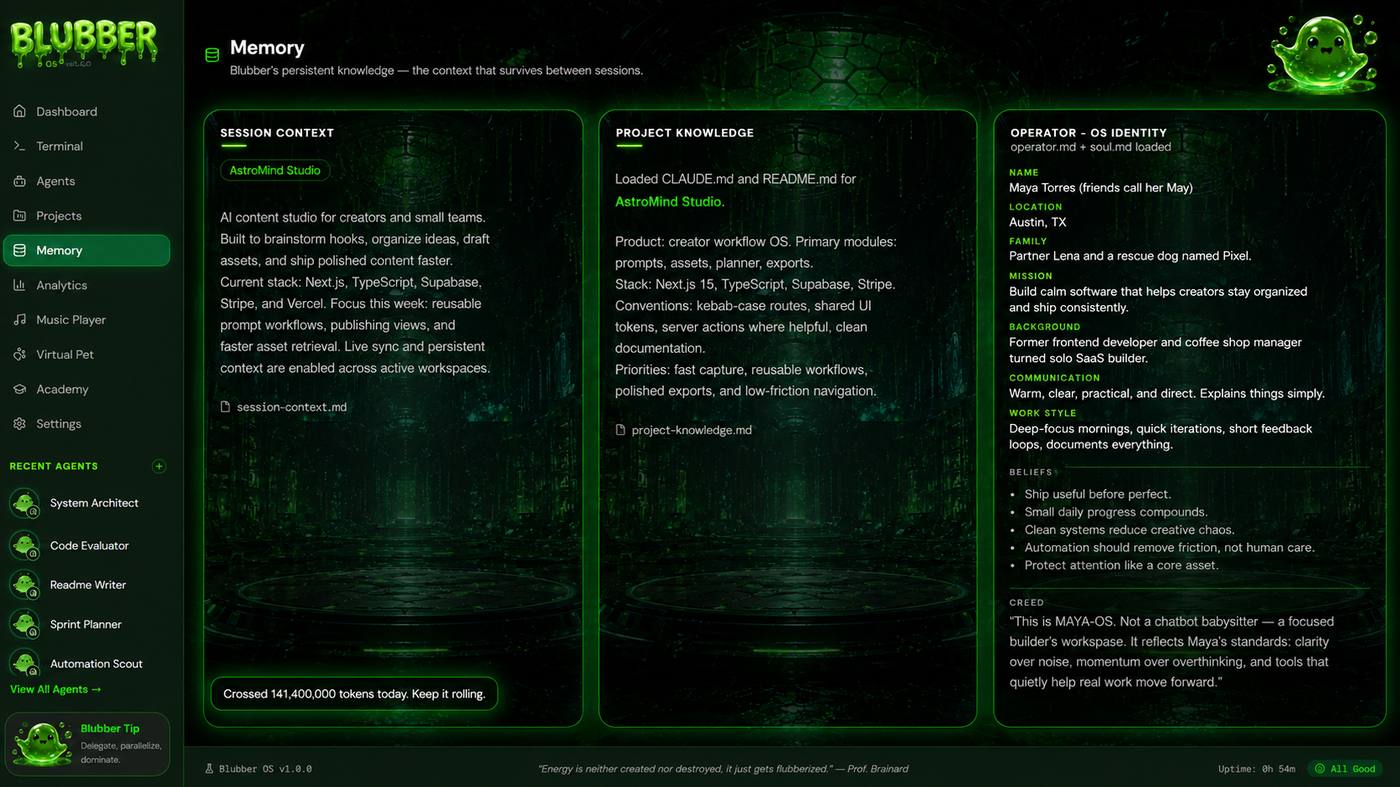Click the All Good status badge
The height and width of the screenshot is (787, 1400).
(1345, 769)
